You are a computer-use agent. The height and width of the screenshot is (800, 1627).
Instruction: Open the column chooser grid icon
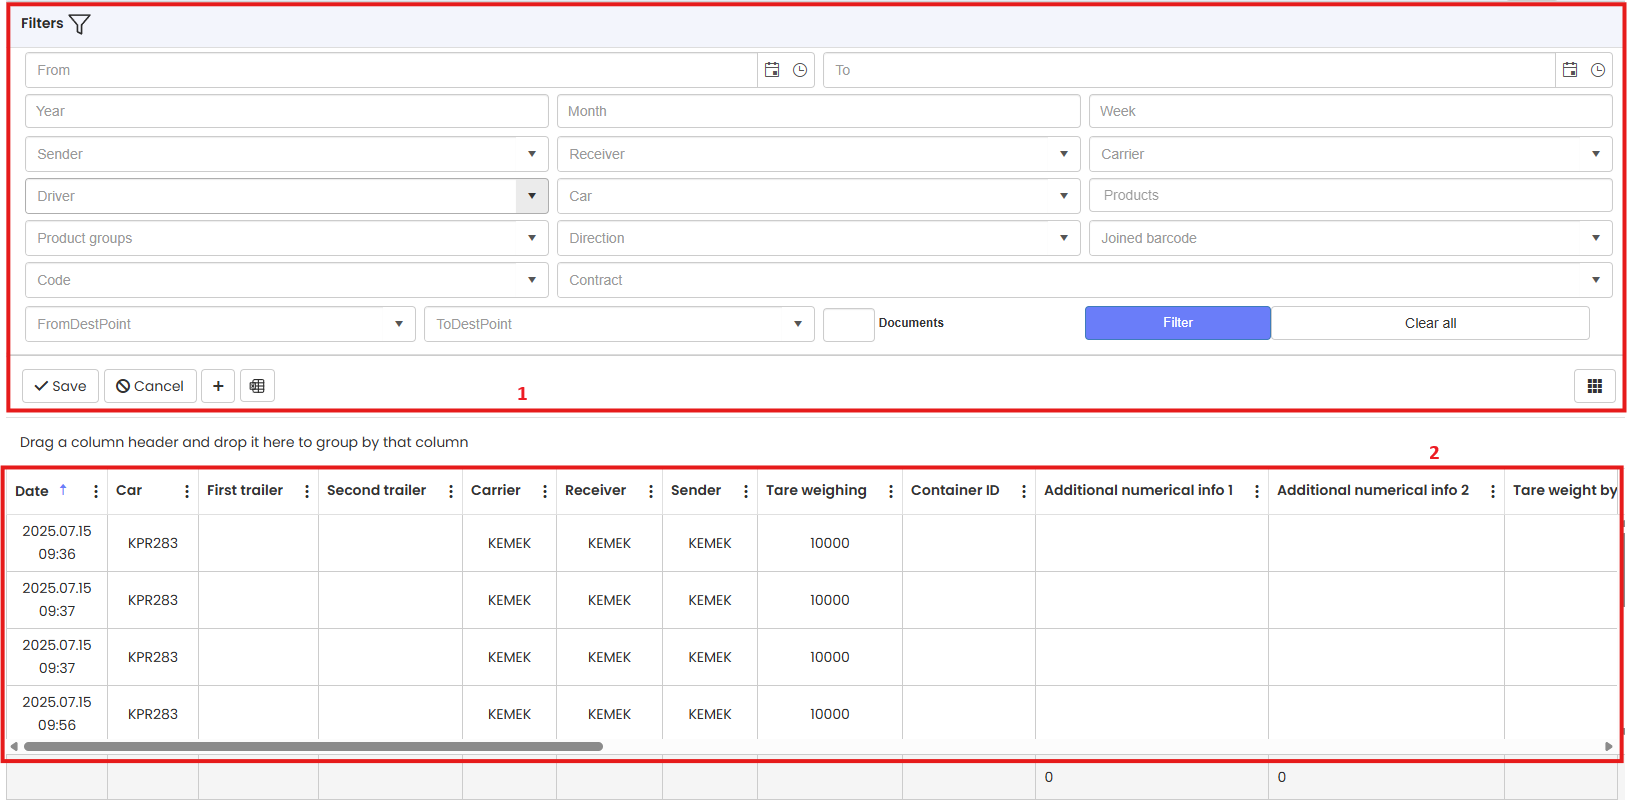pyautogui.click(x=1594, y=386)
